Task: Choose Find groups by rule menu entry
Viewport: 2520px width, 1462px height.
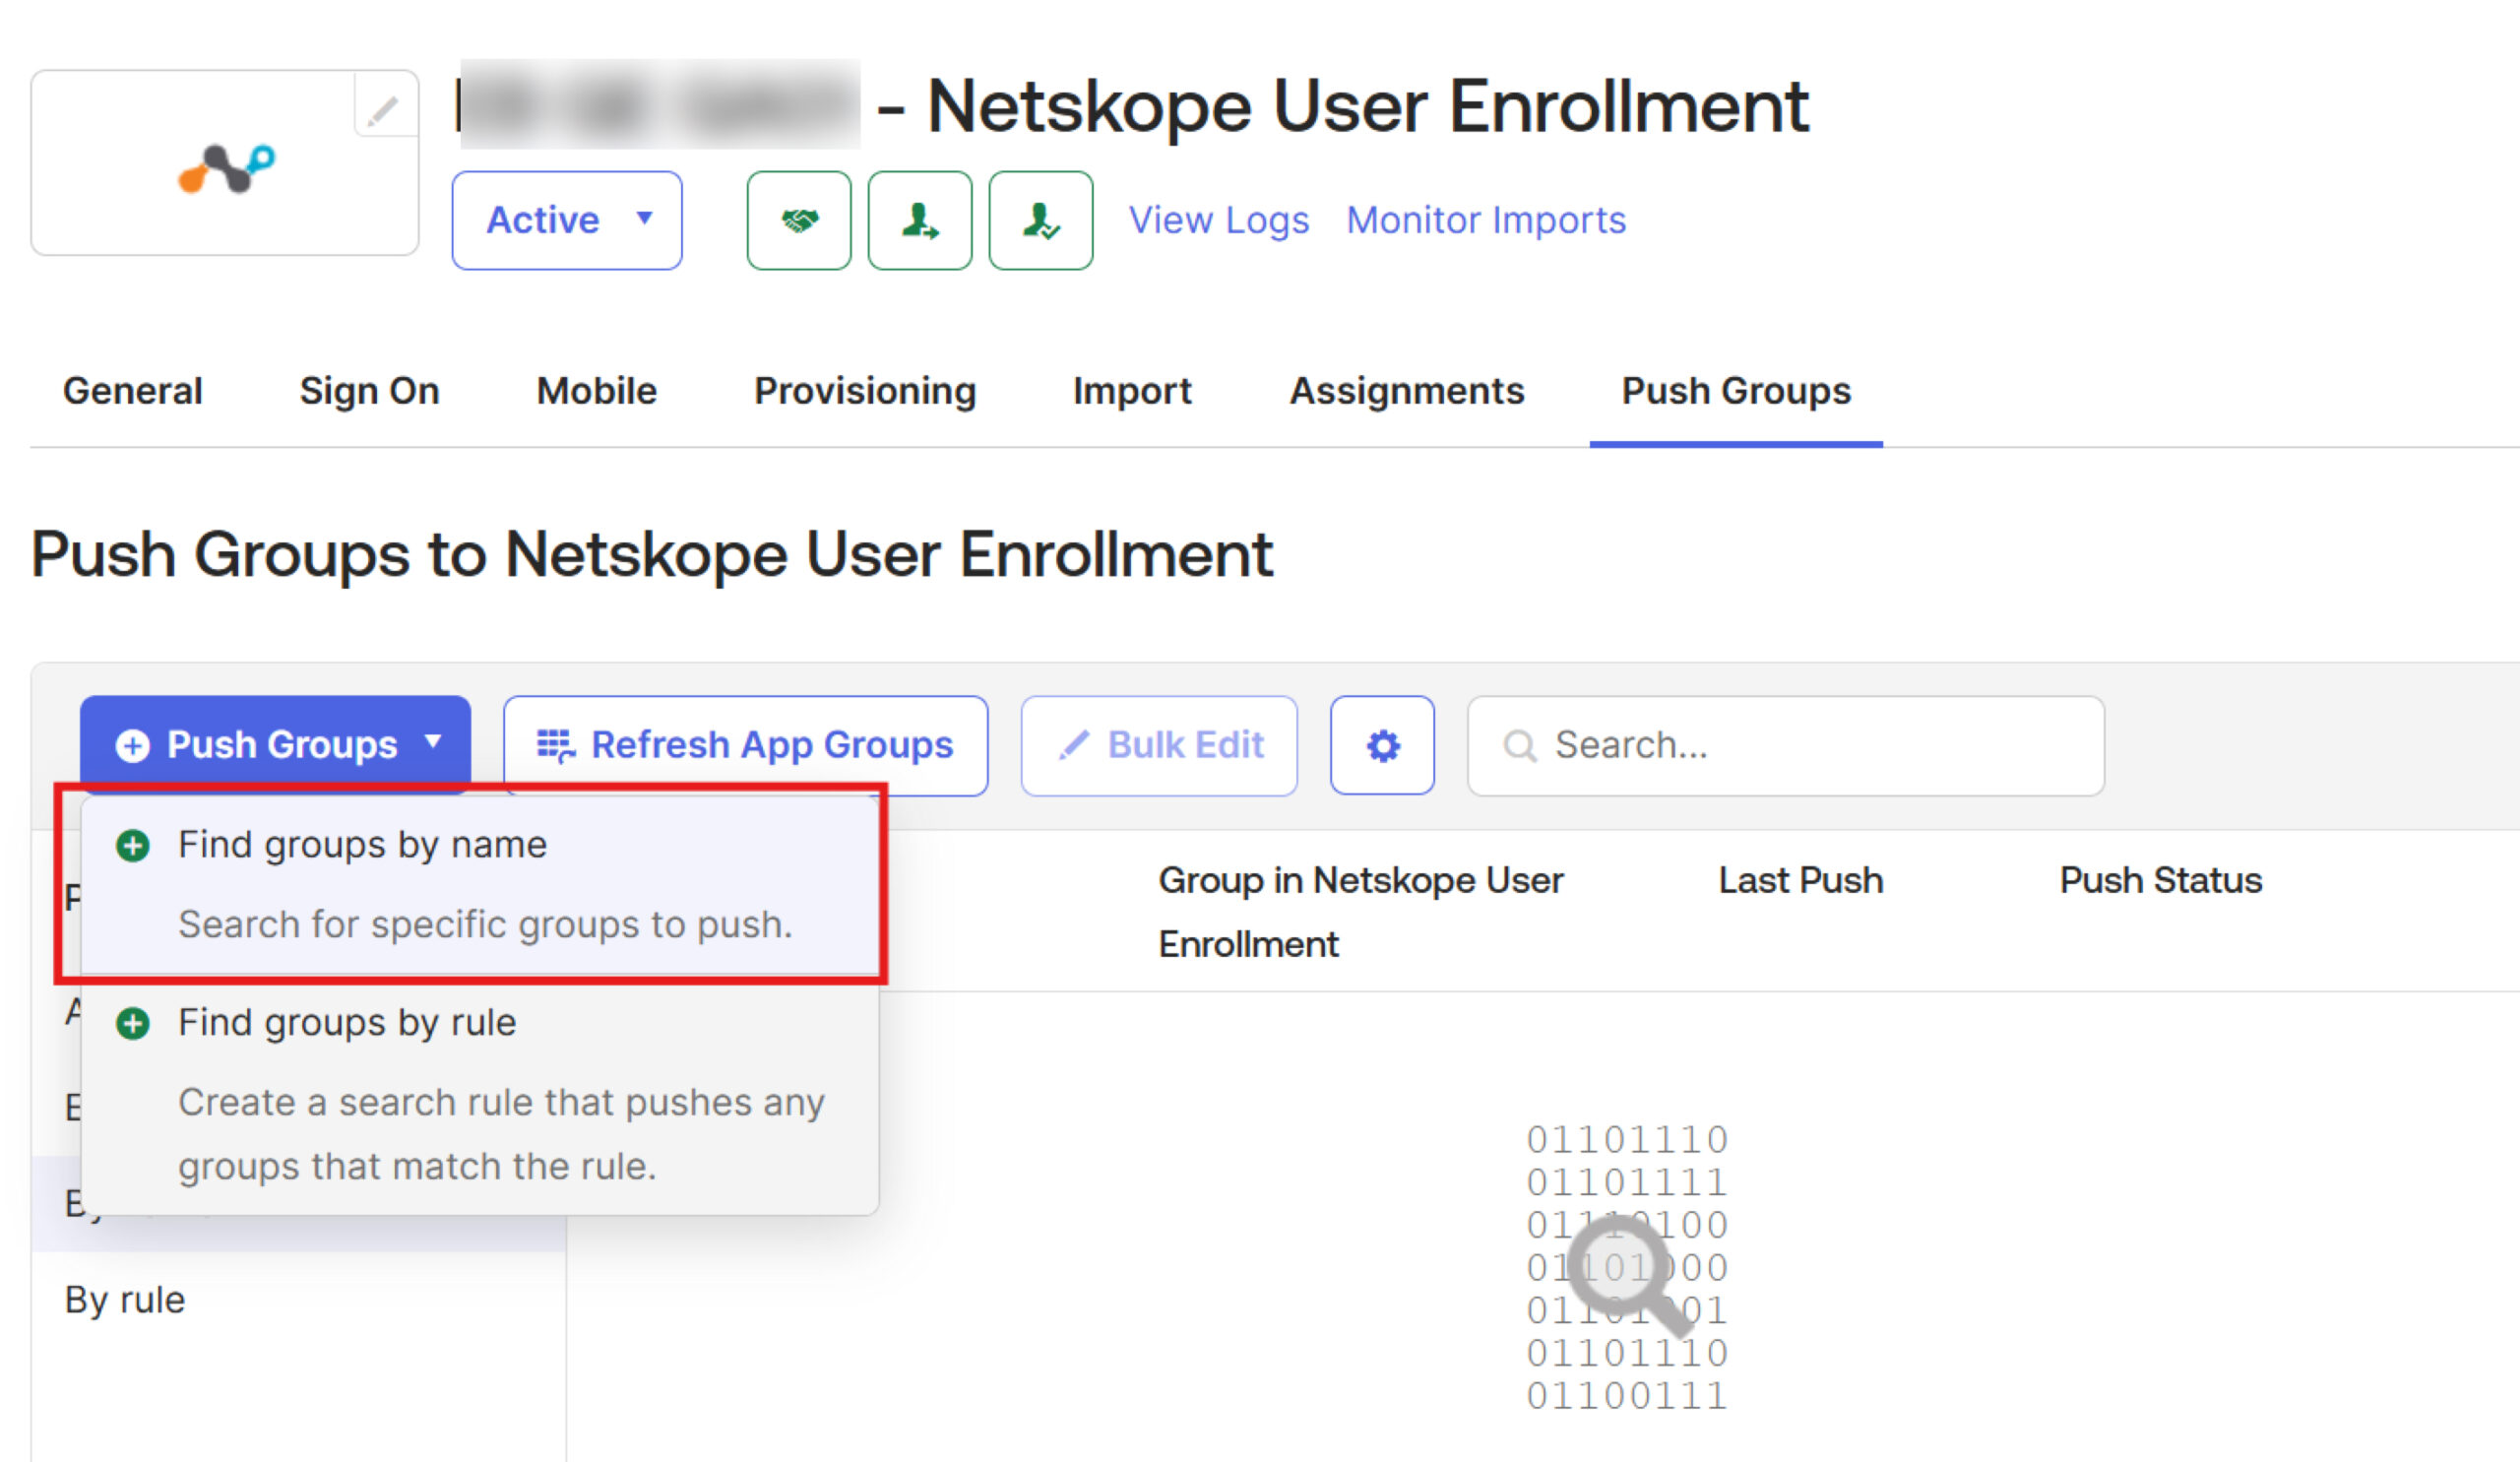Action: (x=480, y=1094)
